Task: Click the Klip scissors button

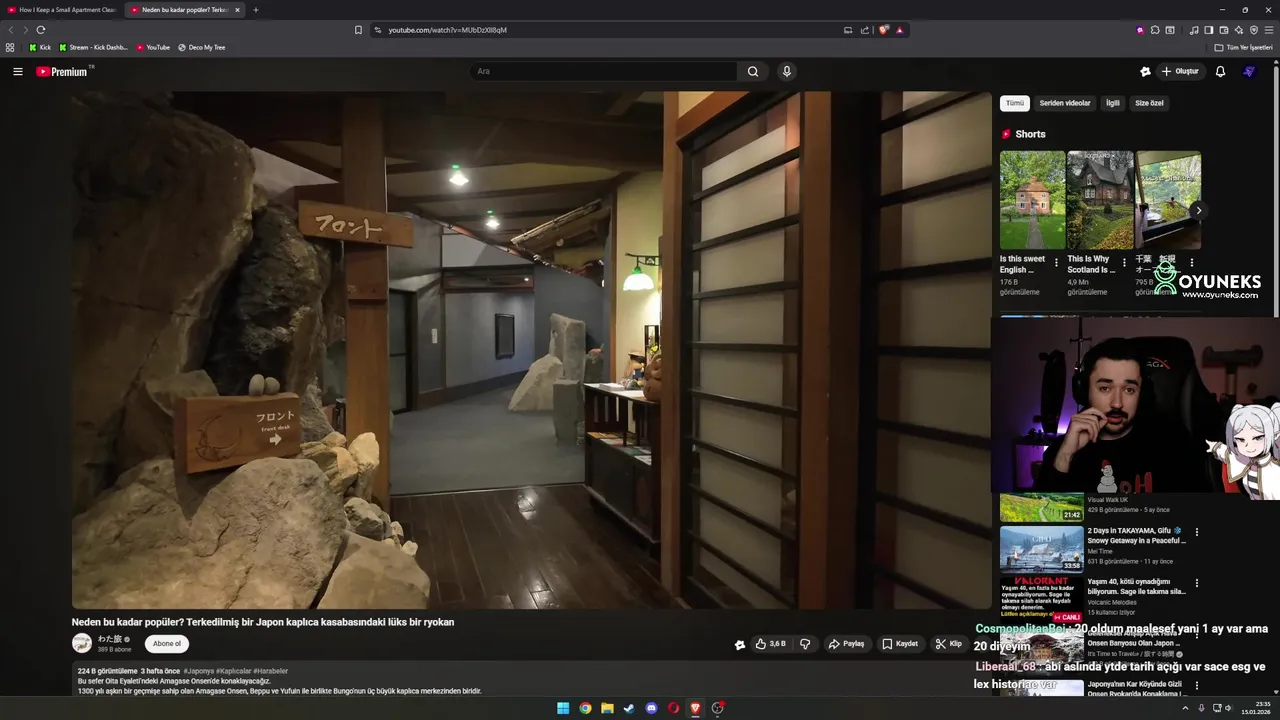Action: [948, 644]
